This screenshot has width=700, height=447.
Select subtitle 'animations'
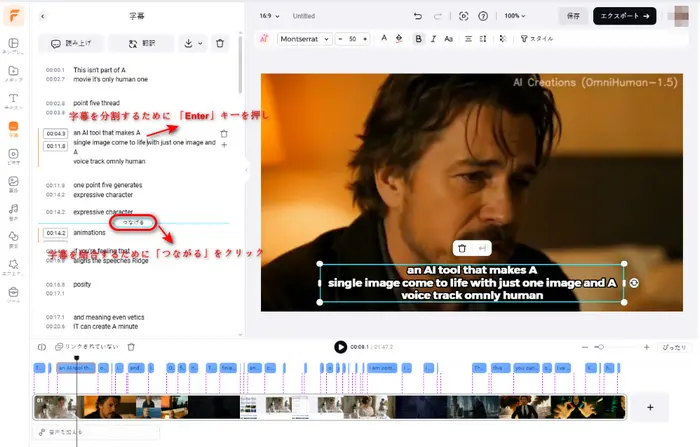point(89,233)
